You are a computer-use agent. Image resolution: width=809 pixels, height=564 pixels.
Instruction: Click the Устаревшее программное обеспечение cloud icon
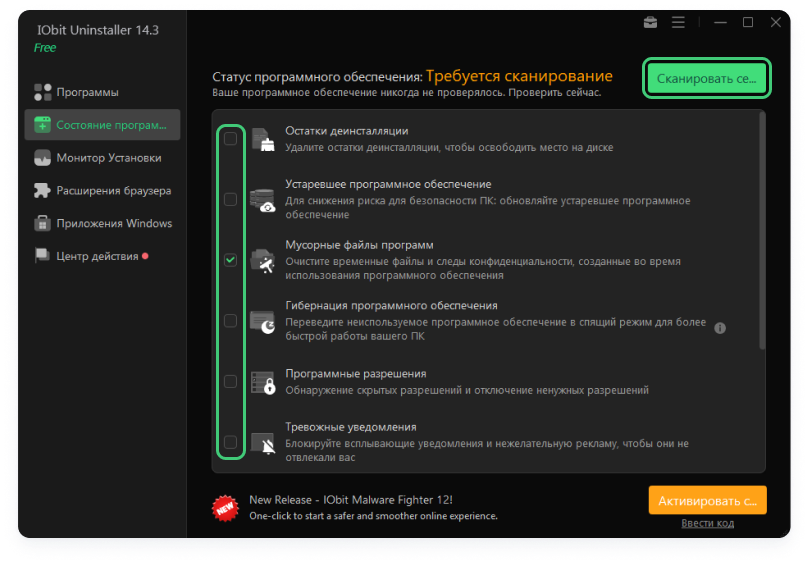point(263,200)
